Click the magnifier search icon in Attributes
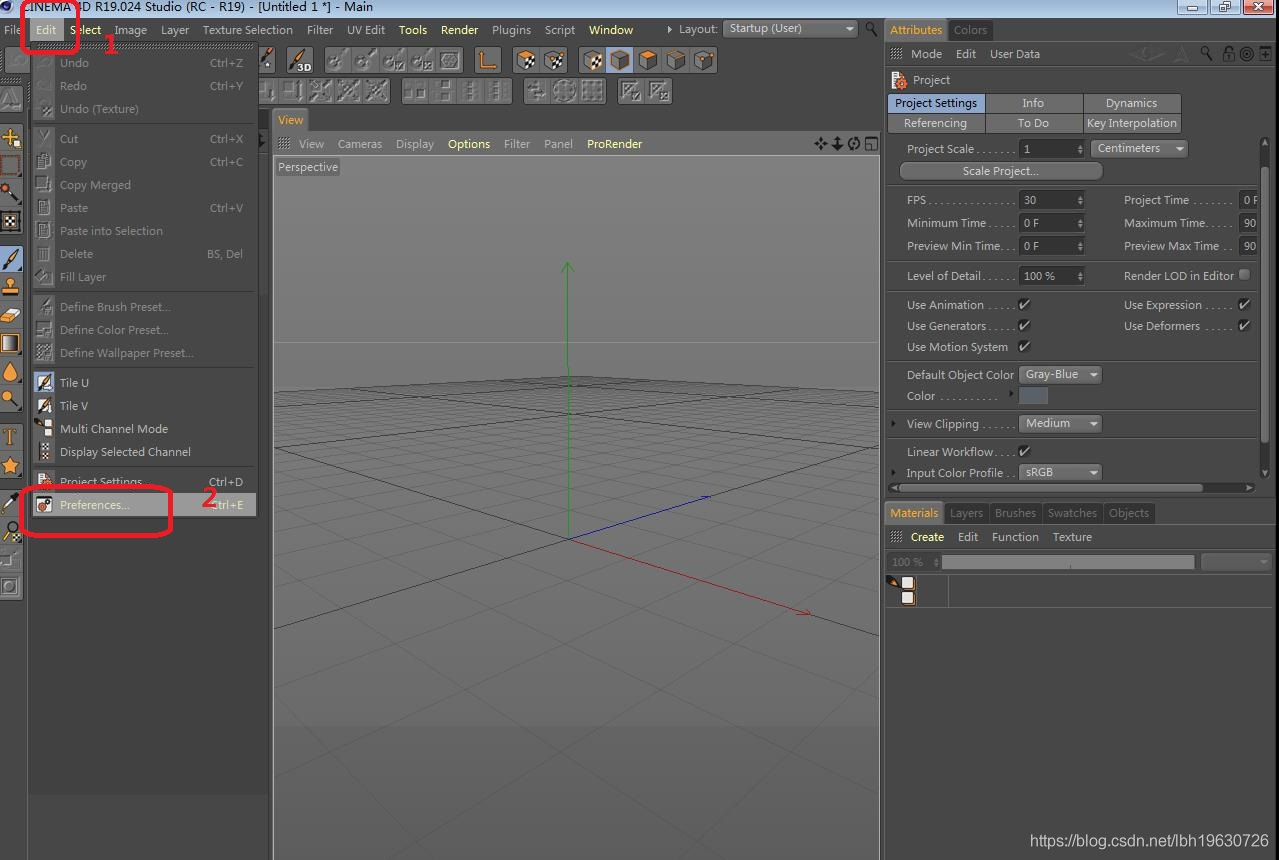Viewport: 1279px width, 860px height. pyautogui.click(x=1207, y=54)
